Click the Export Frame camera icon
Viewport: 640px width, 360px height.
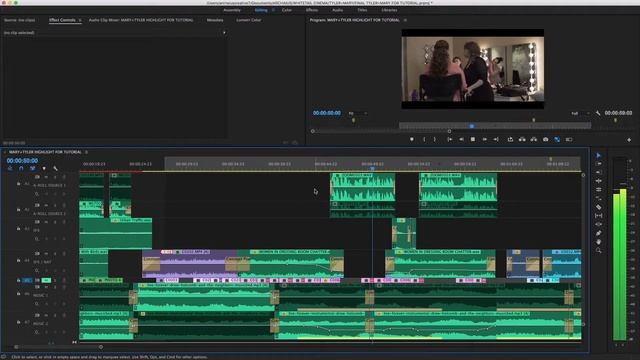pyautogui.click(x=545, y=140)
